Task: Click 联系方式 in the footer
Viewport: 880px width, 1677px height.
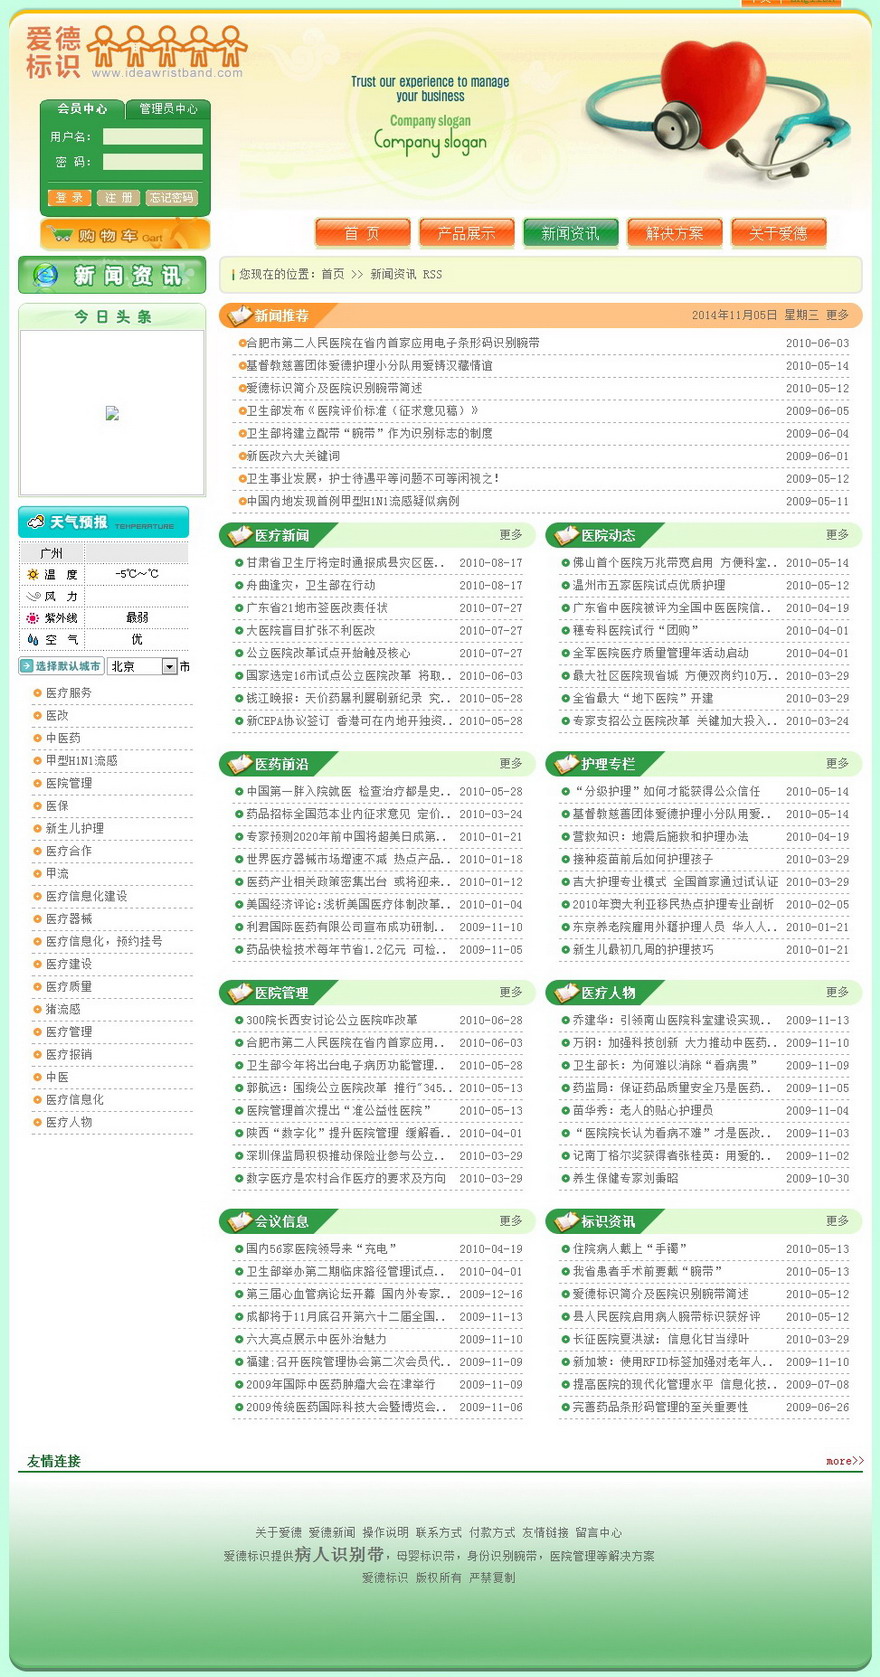Action: point(439,1532)
